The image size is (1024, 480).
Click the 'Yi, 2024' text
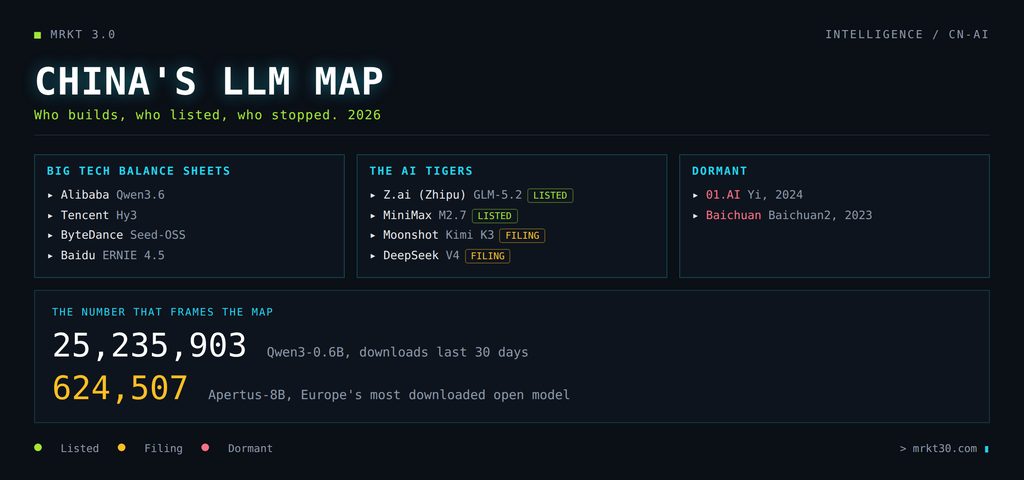tap(775, 195)
